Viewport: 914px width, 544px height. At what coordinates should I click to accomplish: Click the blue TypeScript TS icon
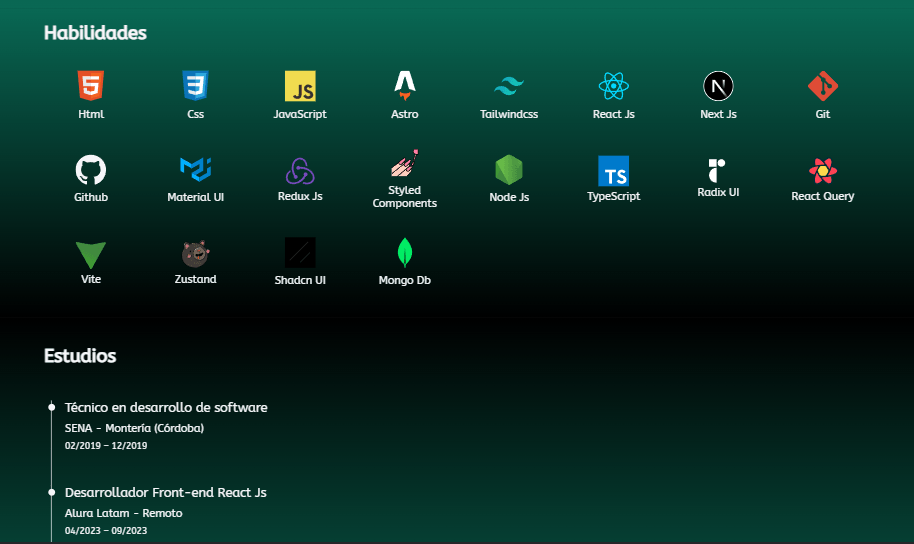click(614, 171)
